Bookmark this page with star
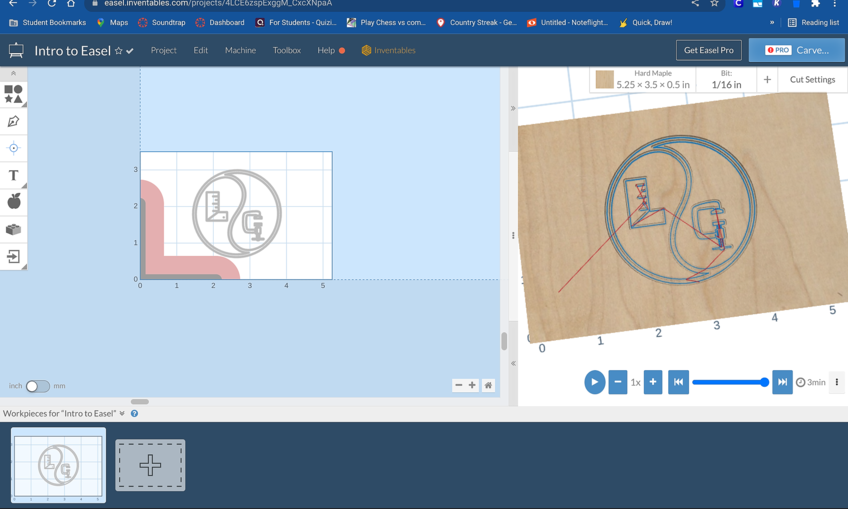848x509 pixels. click(714, 3)
